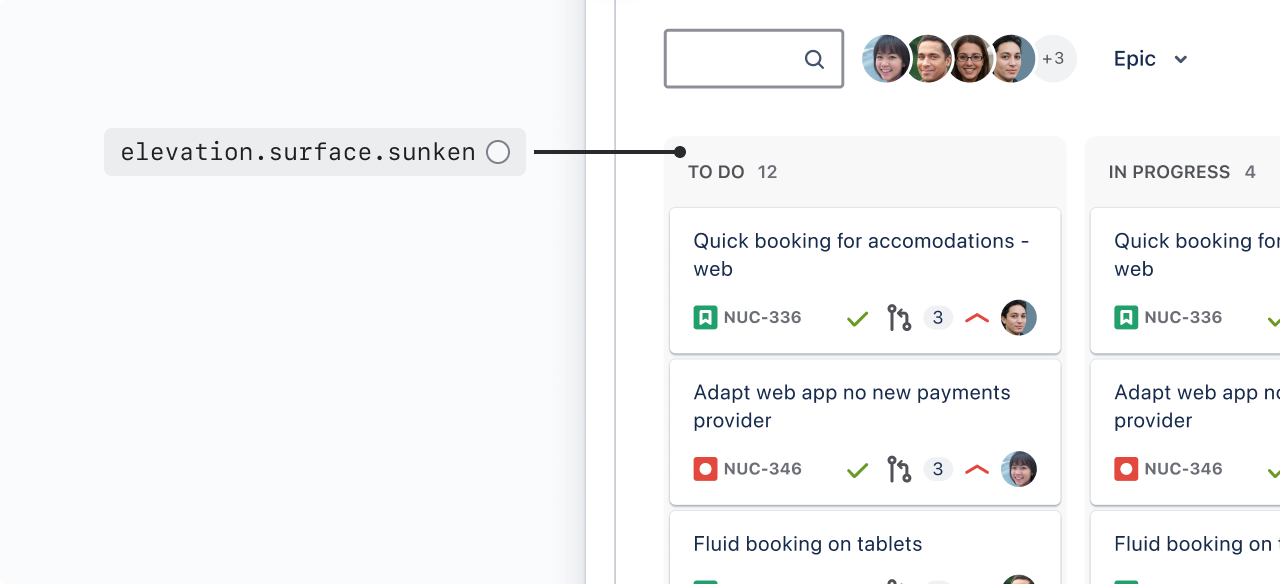The height and width of the screenshot is (584, 1280).
Task: Select the elevation.surface.sunken radio circle
Action: 498,152
